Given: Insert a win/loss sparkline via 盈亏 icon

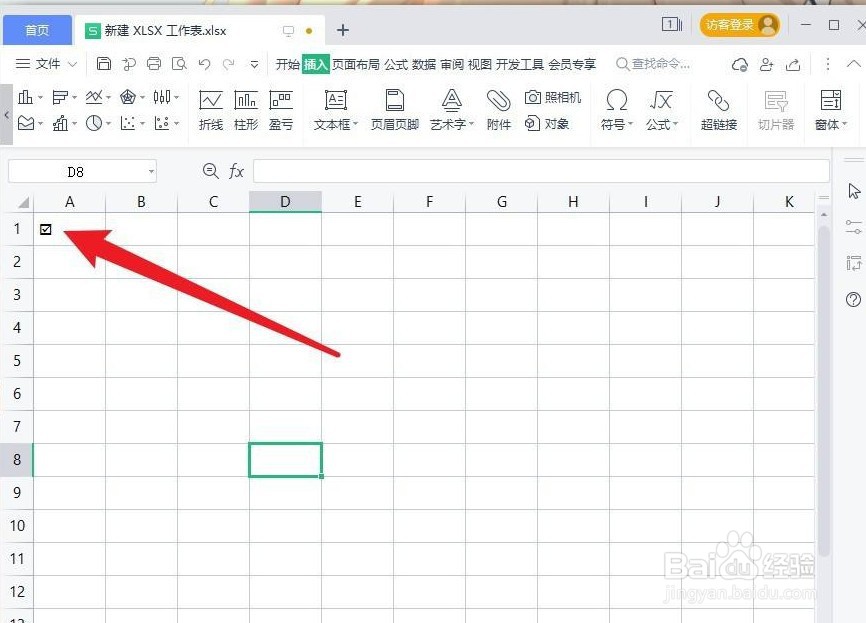Looking at the screenshot, I should tap(281, 103).
